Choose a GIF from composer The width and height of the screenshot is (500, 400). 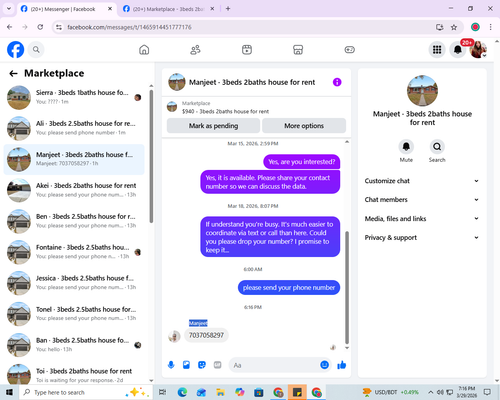[217, 365]
